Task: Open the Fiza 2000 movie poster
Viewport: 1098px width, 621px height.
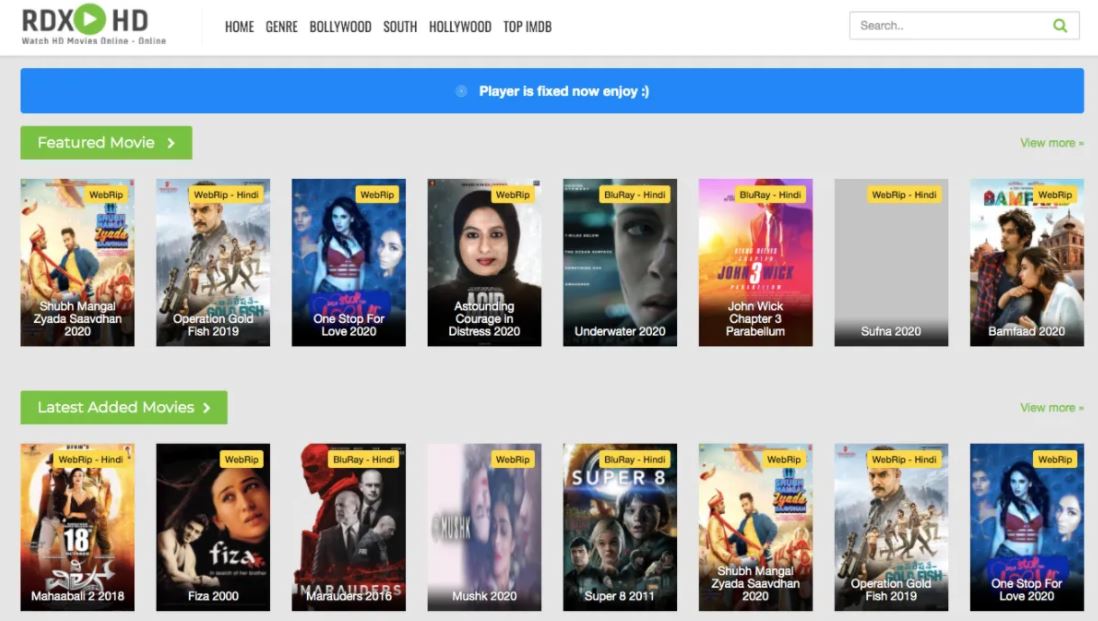Action: tap(212, 527)
